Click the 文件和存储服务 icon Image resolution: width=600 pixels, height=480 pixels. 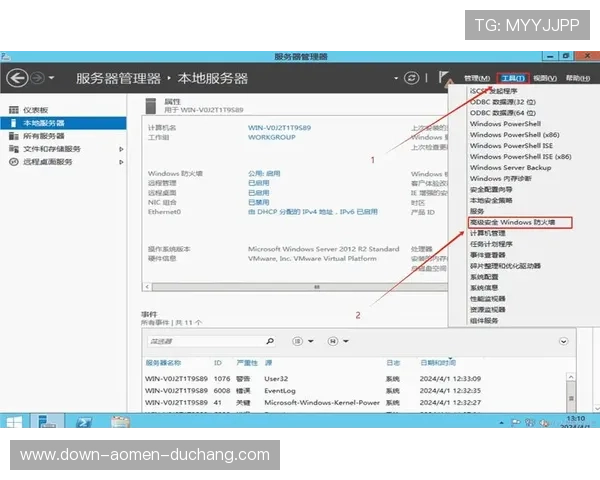click(14, 149)
